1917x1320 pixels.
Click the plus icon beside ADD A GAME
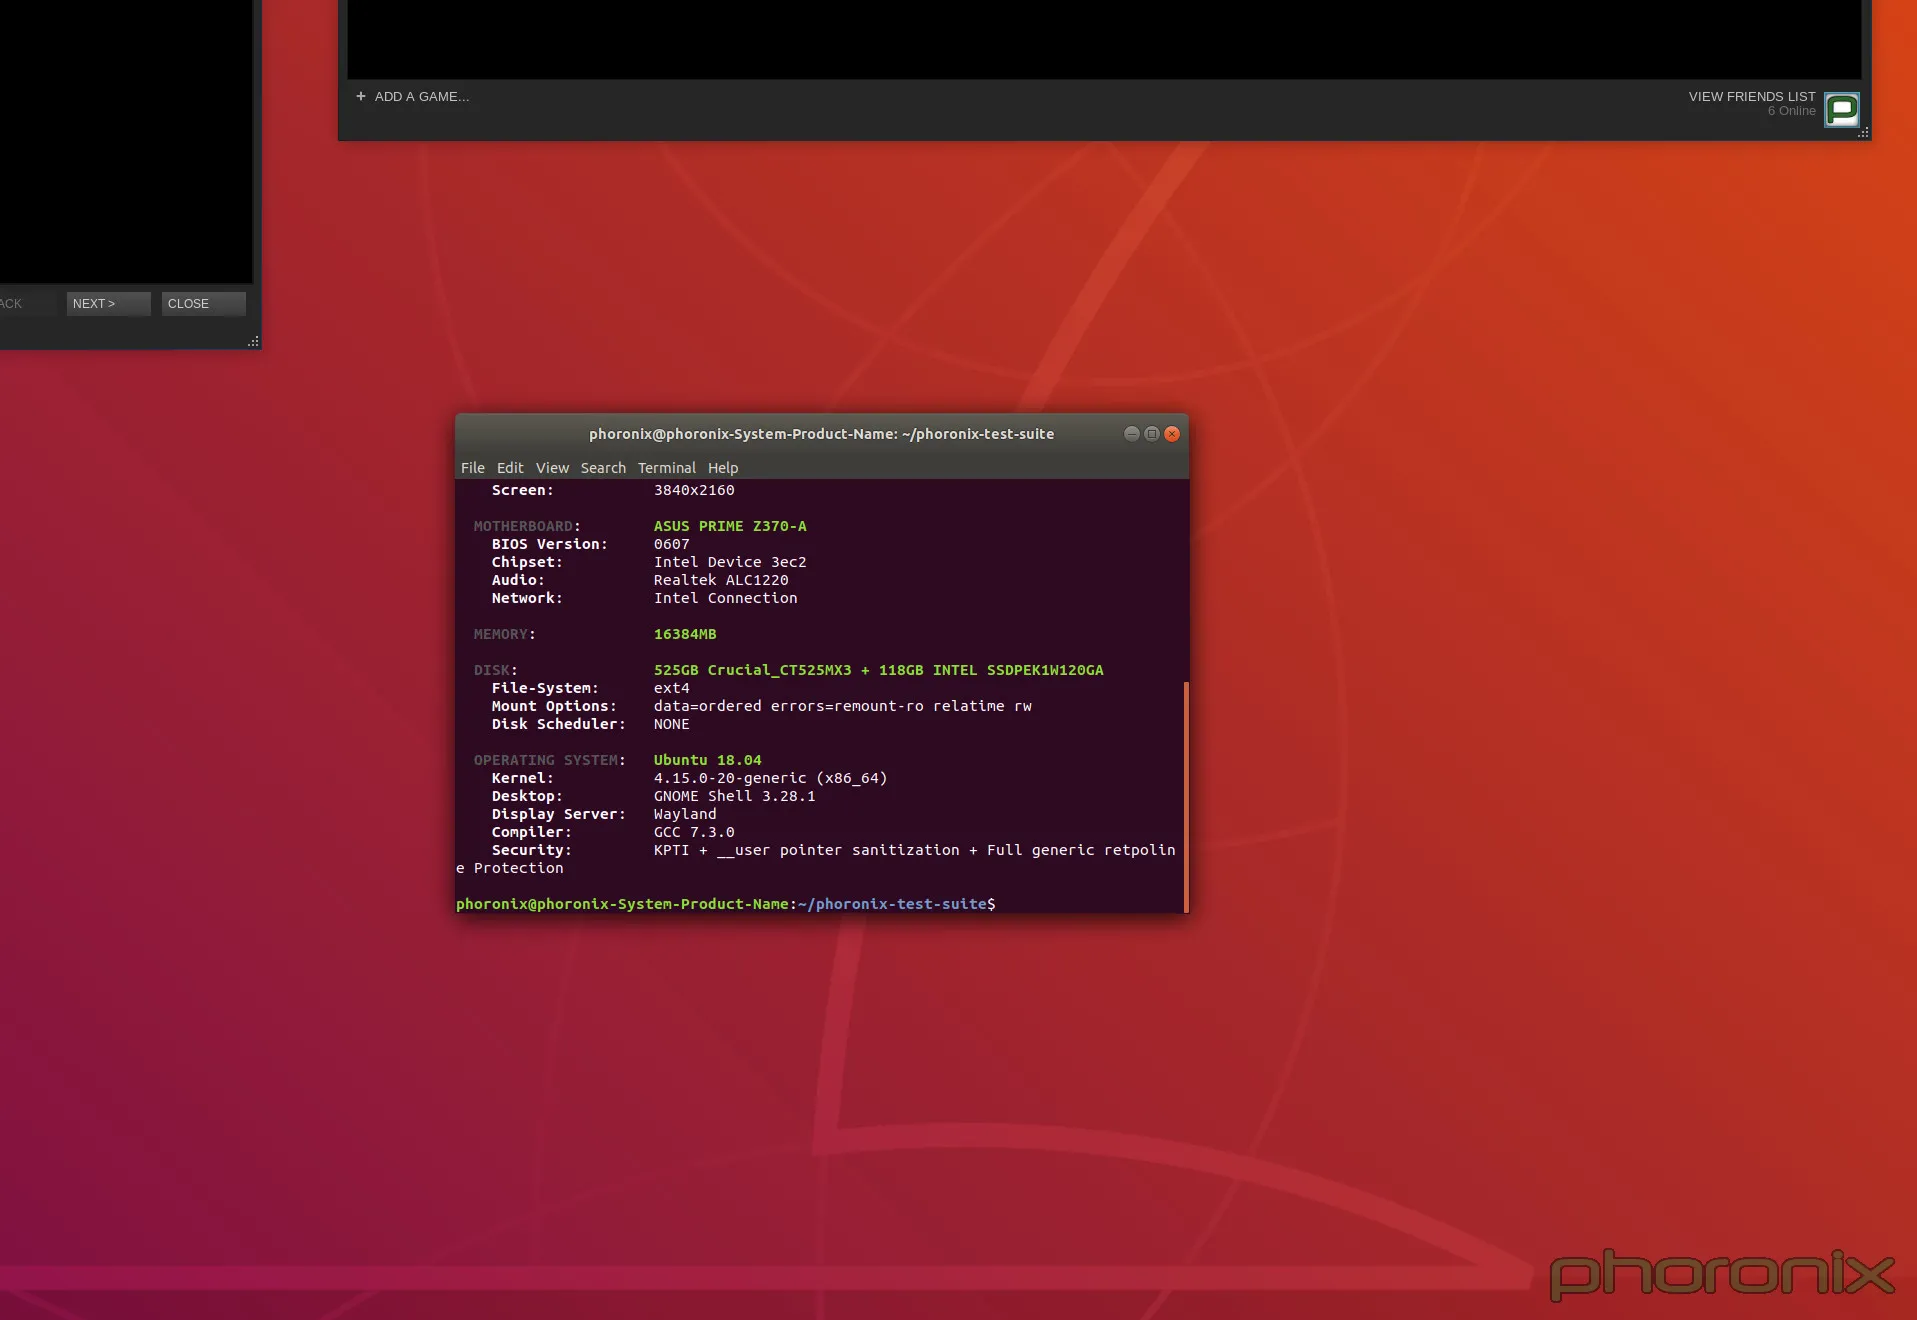tap(361, 96)
